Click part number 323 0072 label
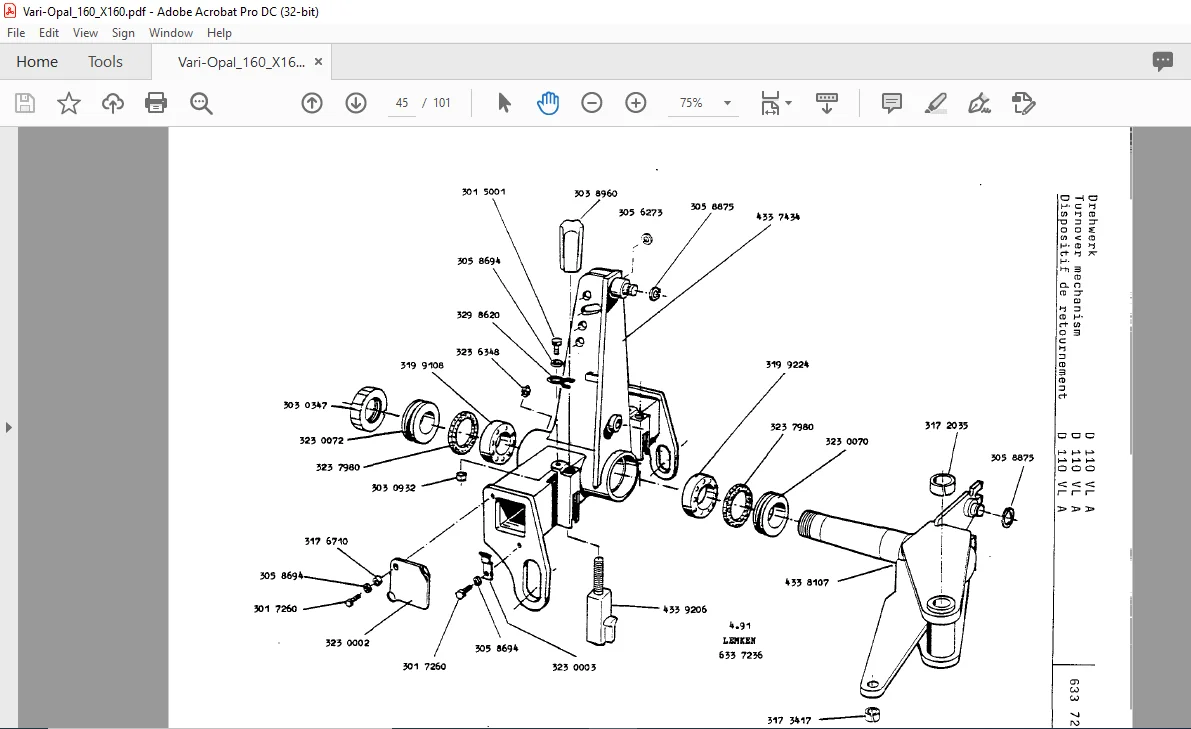The height and width of the screenshot is (729, 1191). tap(321, 440)
